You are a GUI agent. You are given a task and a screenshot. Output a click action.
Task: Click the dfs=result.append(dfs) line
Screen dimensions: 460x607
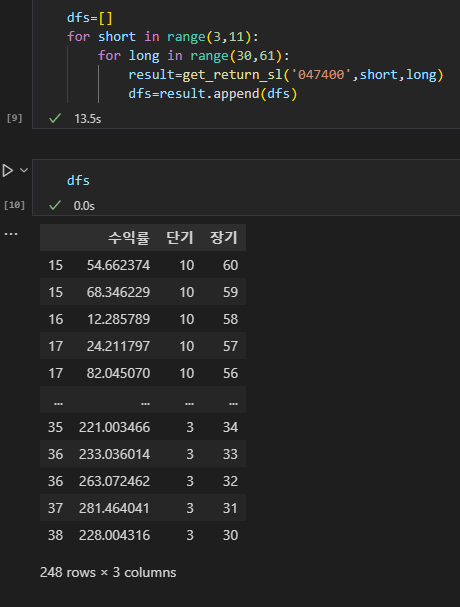point(213,94)
